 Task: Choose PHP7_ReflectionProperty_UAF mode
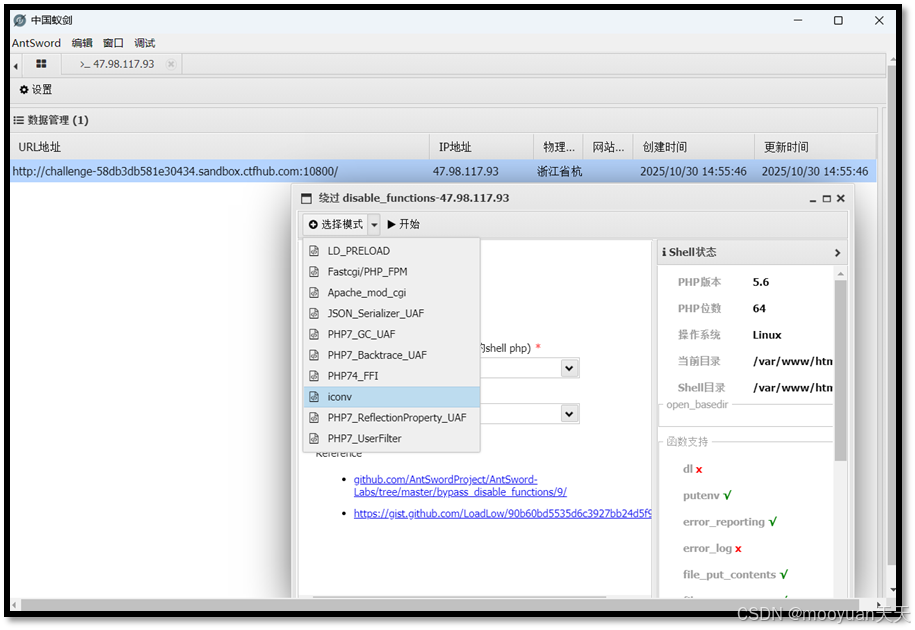pos(392,418)
